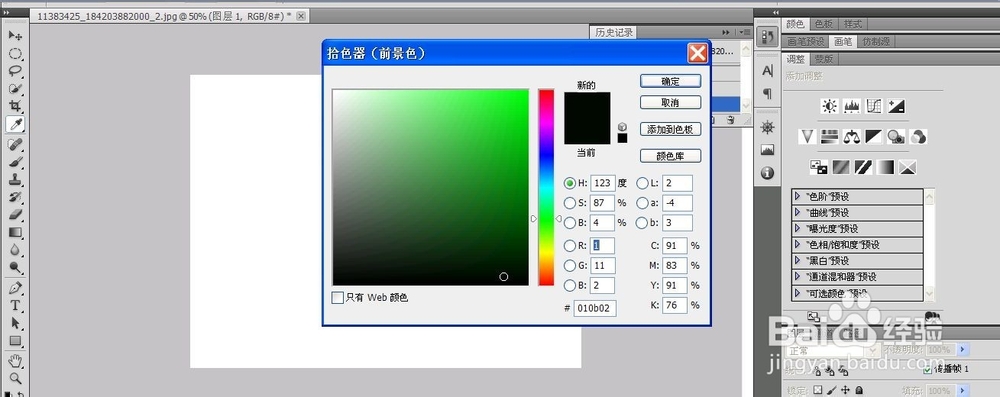Add an Exposure adjustment
1000x397 pixels.
tap(896, 106)
